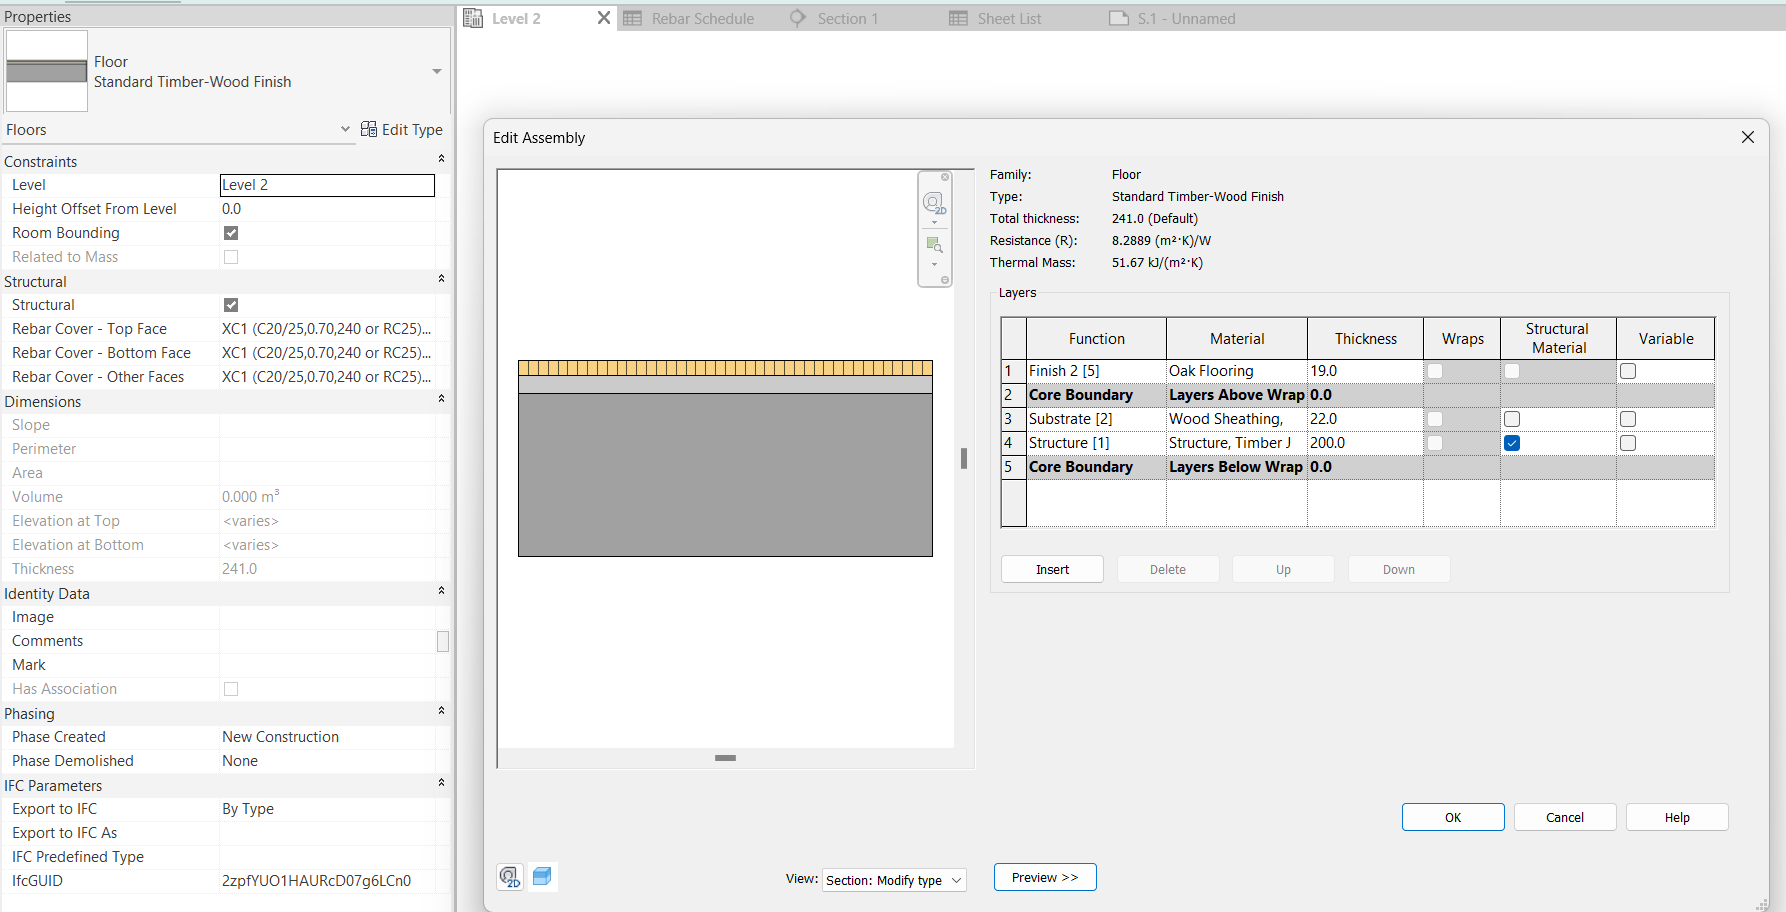This screenshot has width=1786, height=912.
Task: Open the S.1 Unnamed sheet icon
Action: (1117, 18)
